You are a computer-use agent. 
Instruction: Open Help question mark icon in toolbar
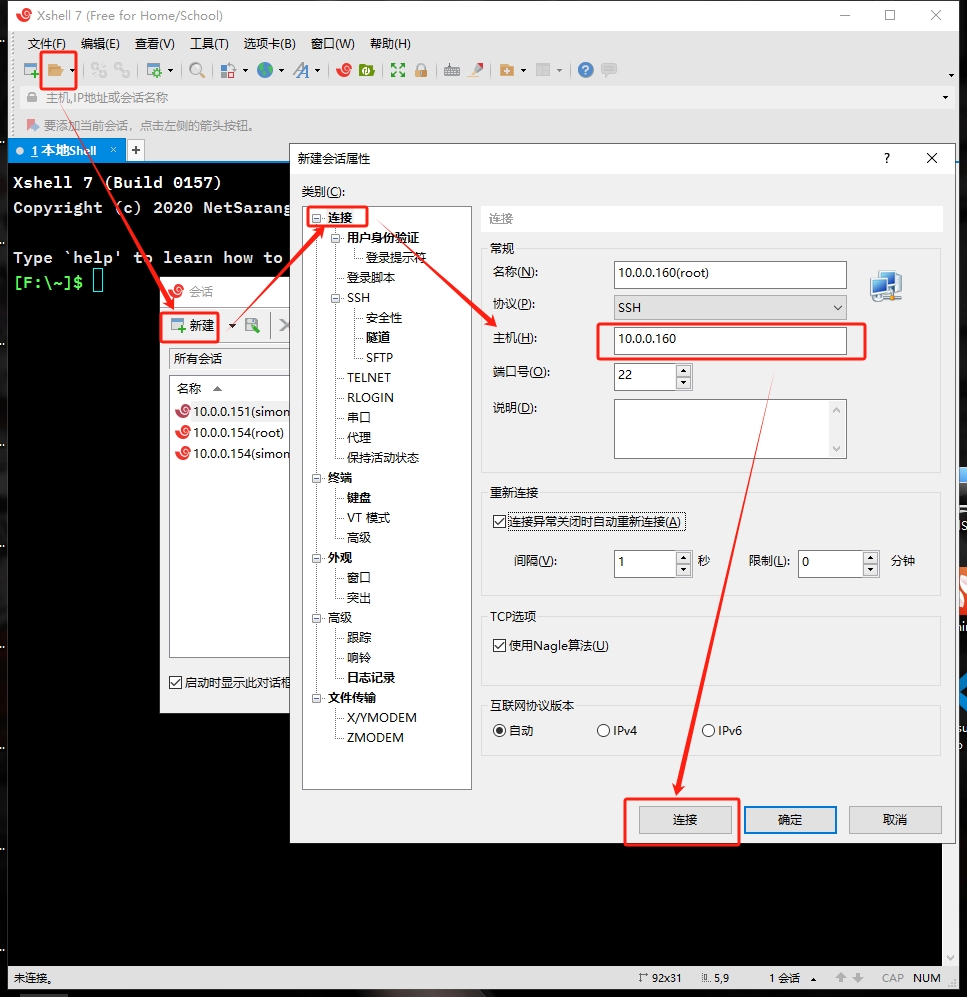[586, 70]
